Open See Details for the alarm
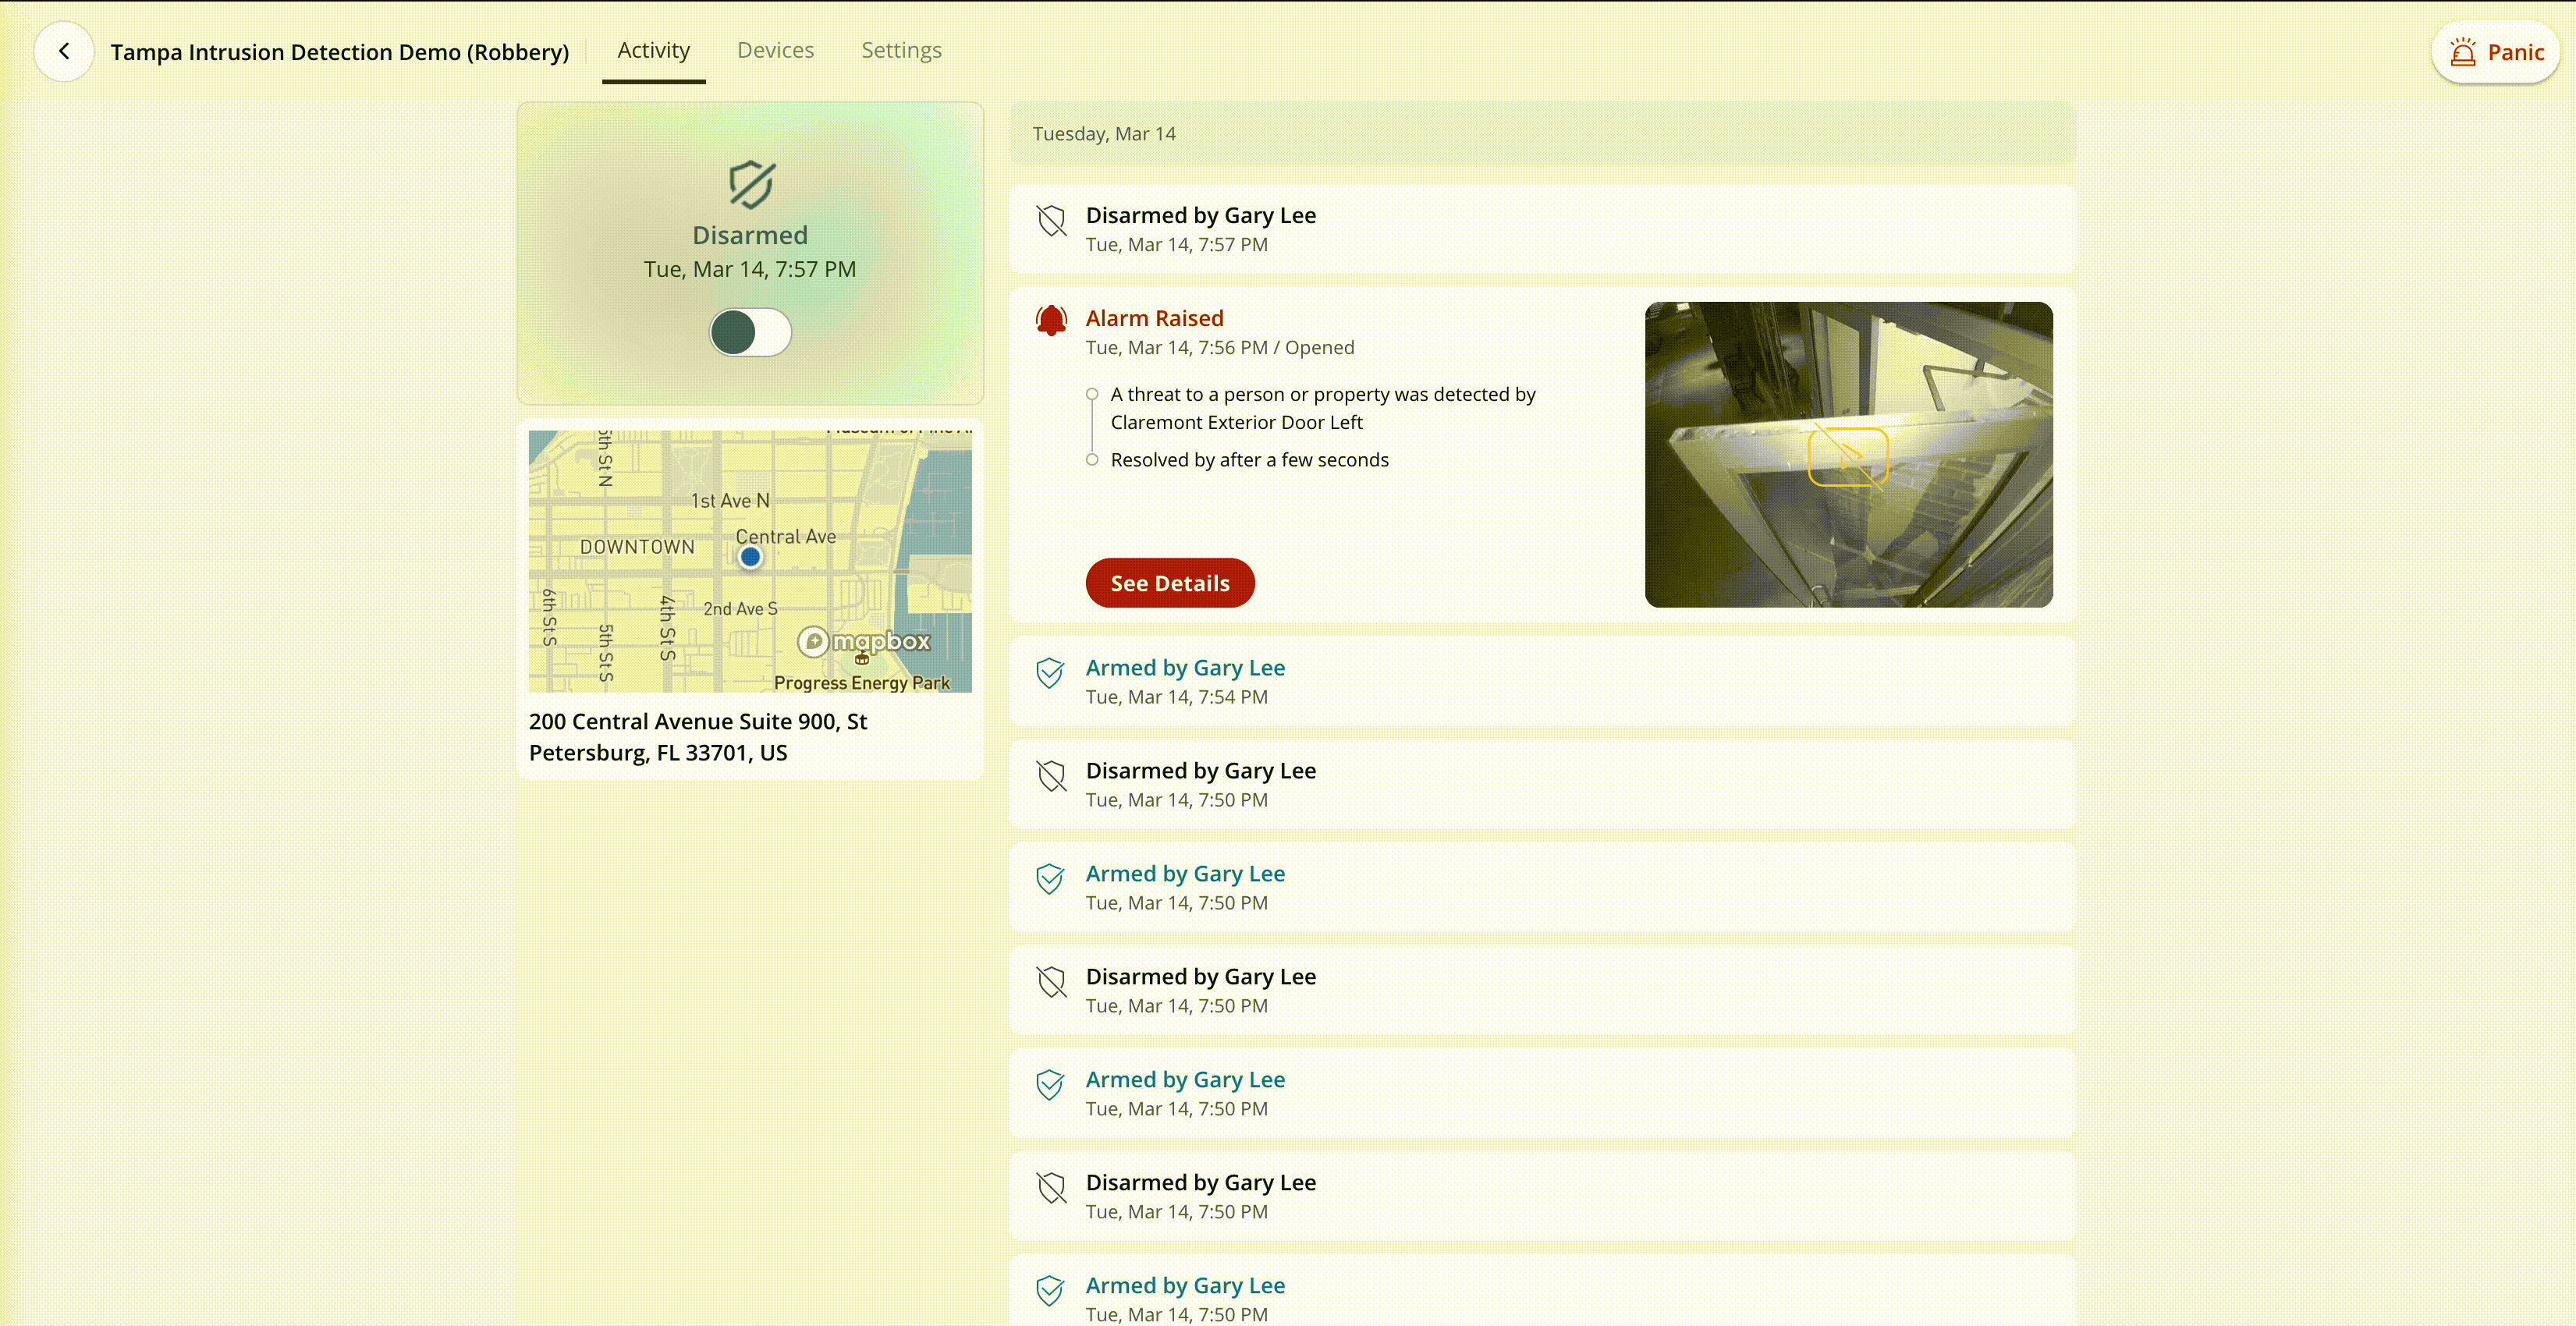This screenshot has height=1326, width=2576. tap(1169, 583)
